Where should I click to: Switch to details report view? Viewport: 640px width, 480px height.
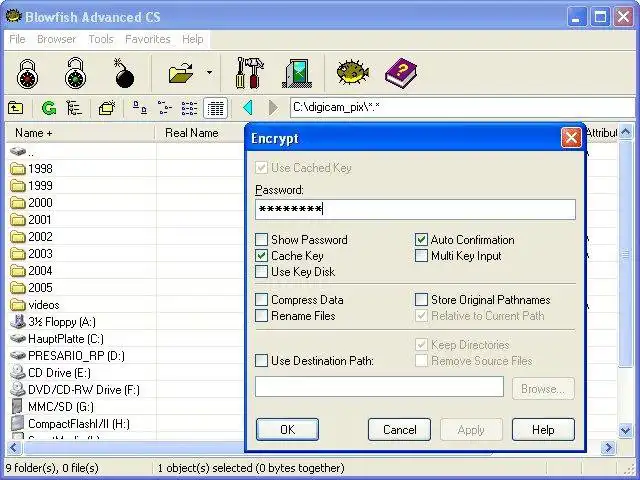(216, 108)
